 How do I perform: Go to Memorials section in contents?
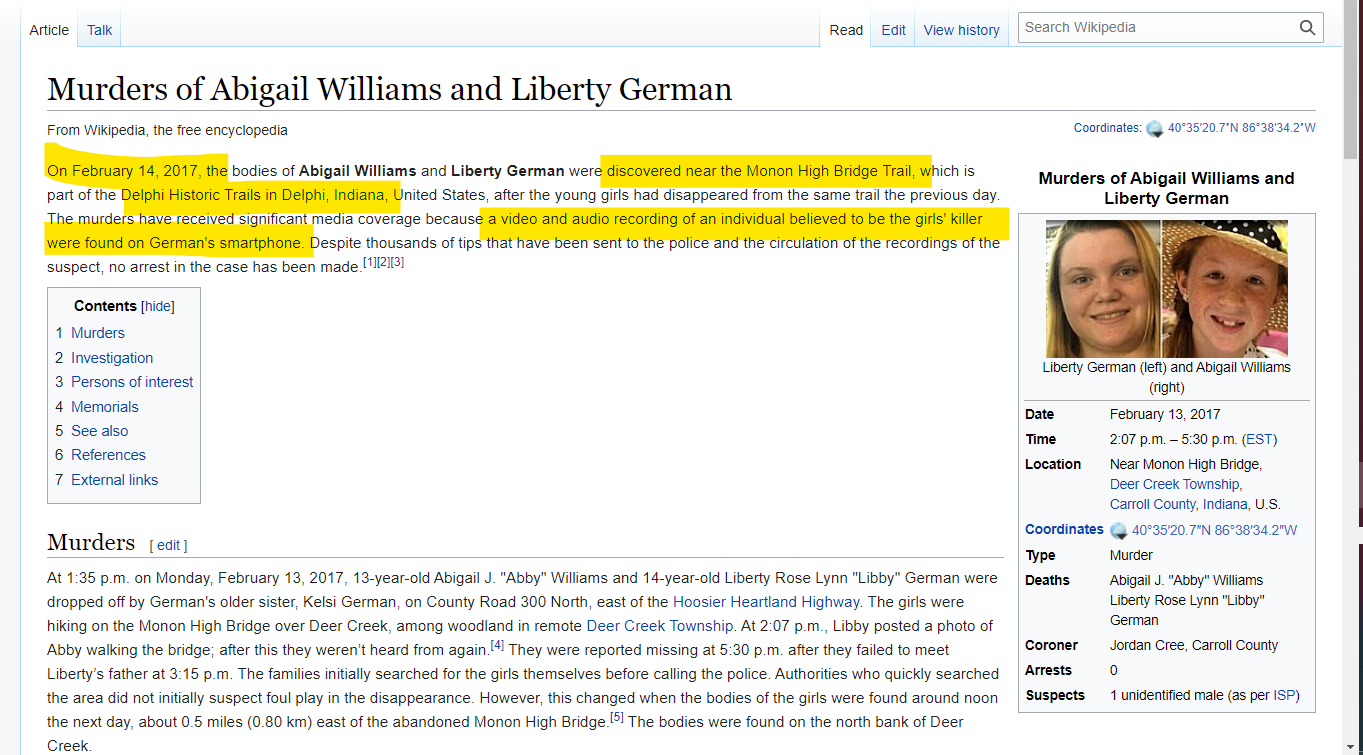coord(105,407)
